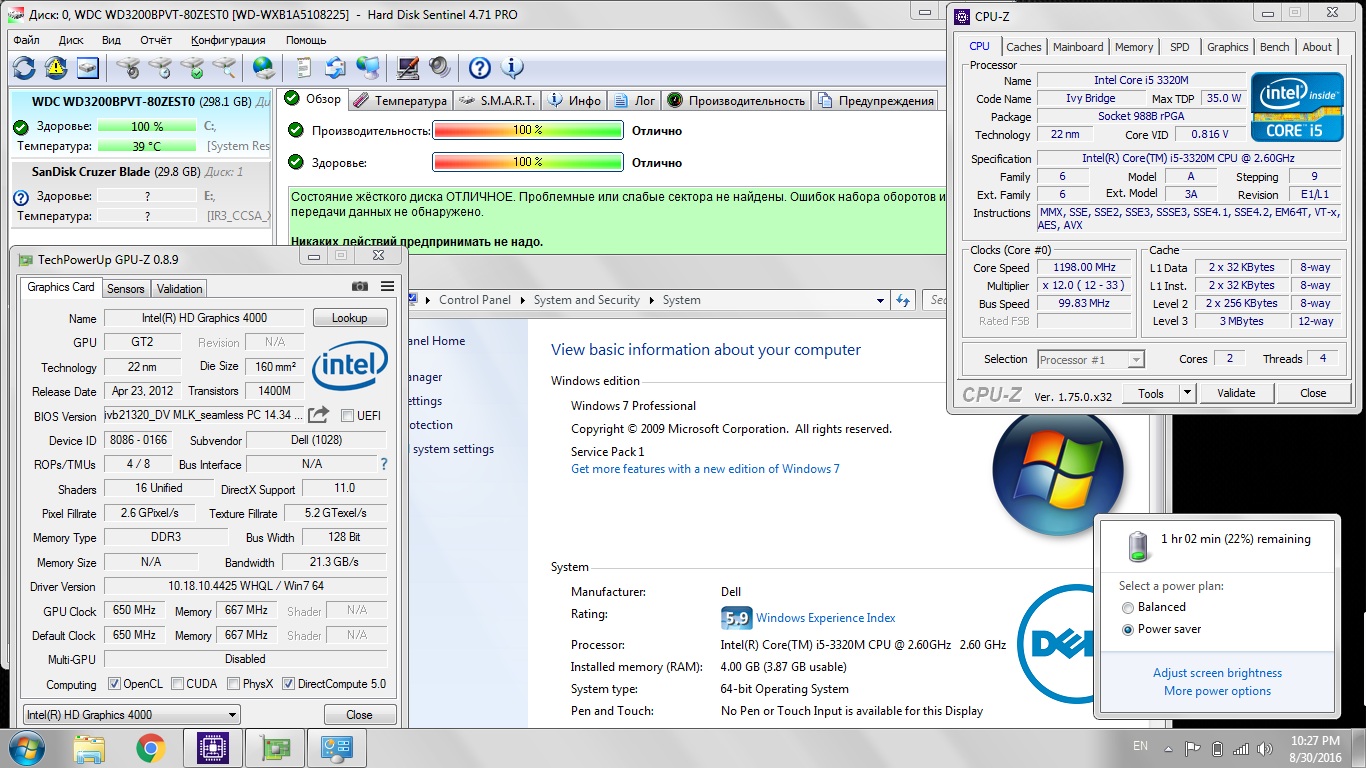Click the BIOS export share arrow icon
This screenshot has height=768, width=1366.
coord(318,415)
